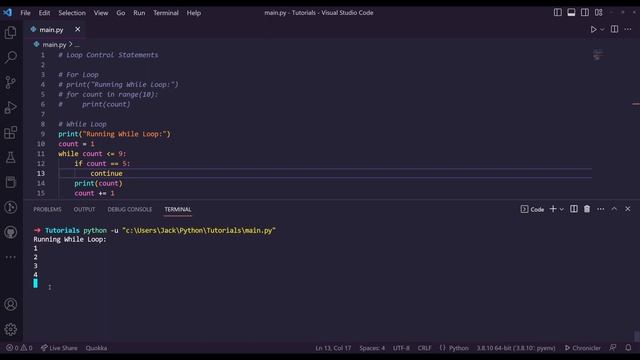Viewport: 640px width, 360px height.
Task: Open the Go menu
Action: (x=121, y=13)
